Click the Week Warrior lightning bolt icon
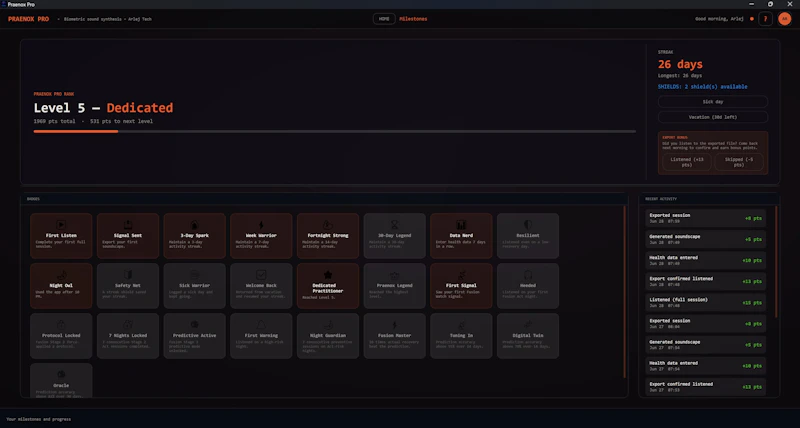This screenshot has width=800, height=428. point(261,224)
